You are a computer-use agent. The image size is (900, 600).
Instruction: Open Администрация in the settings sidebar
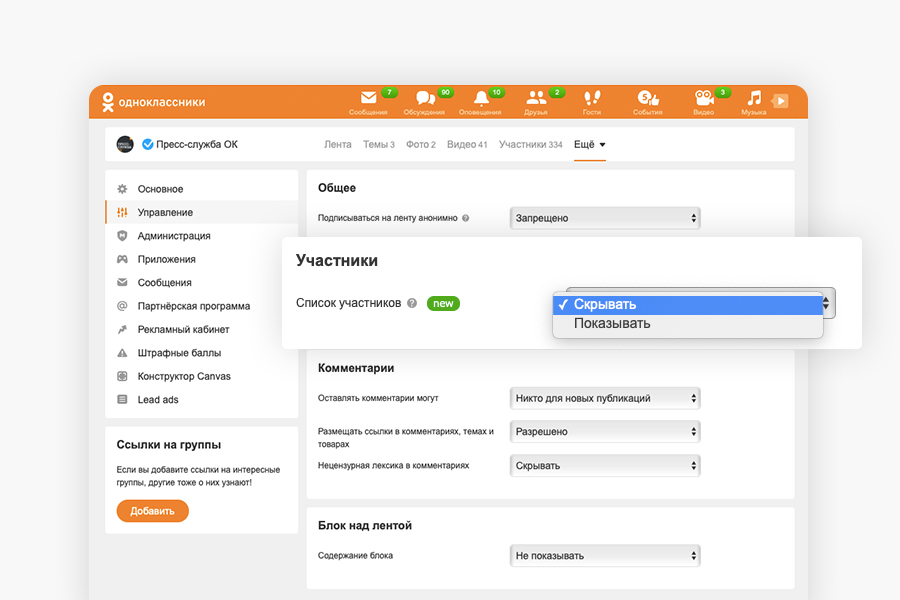tap(174, 236)
